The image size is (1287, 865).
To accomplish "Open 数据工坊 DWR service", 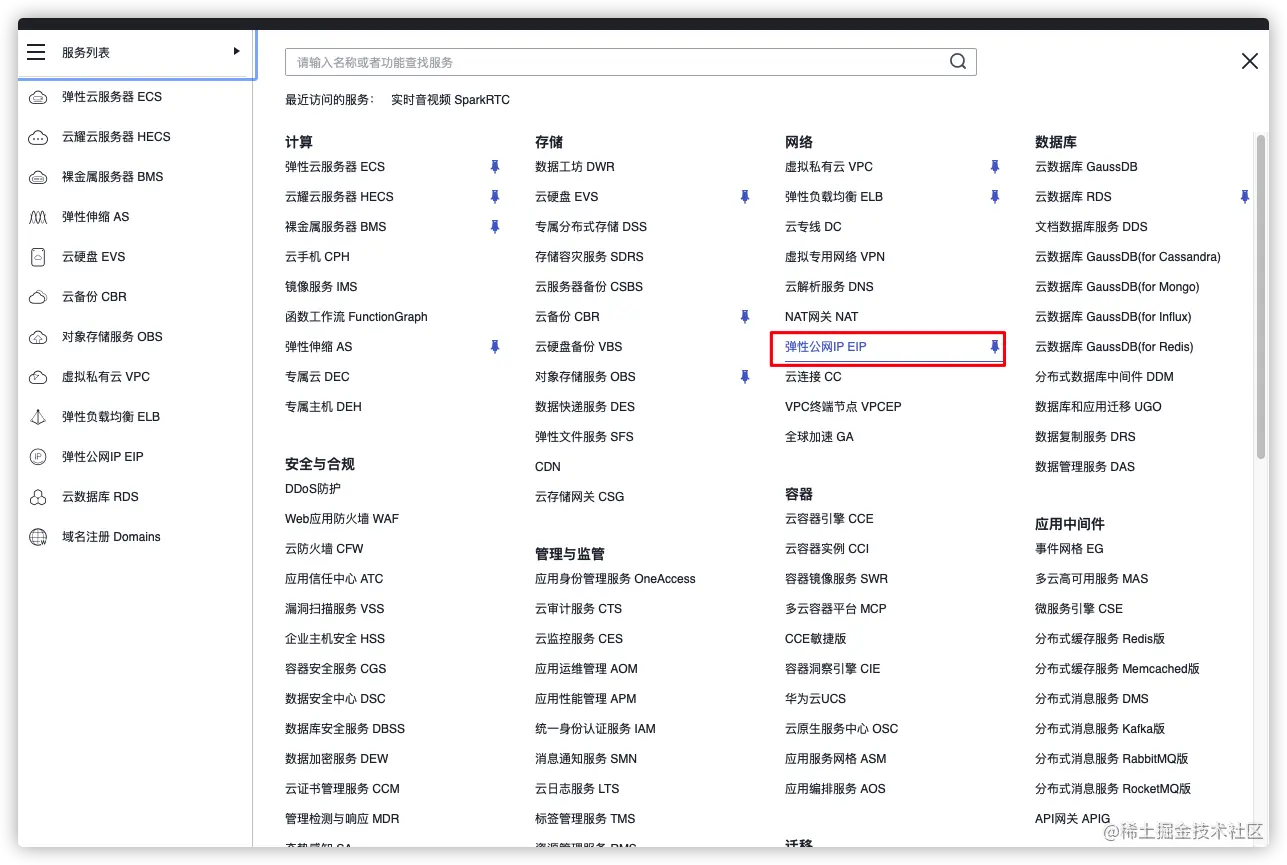I will coord(575,167).
